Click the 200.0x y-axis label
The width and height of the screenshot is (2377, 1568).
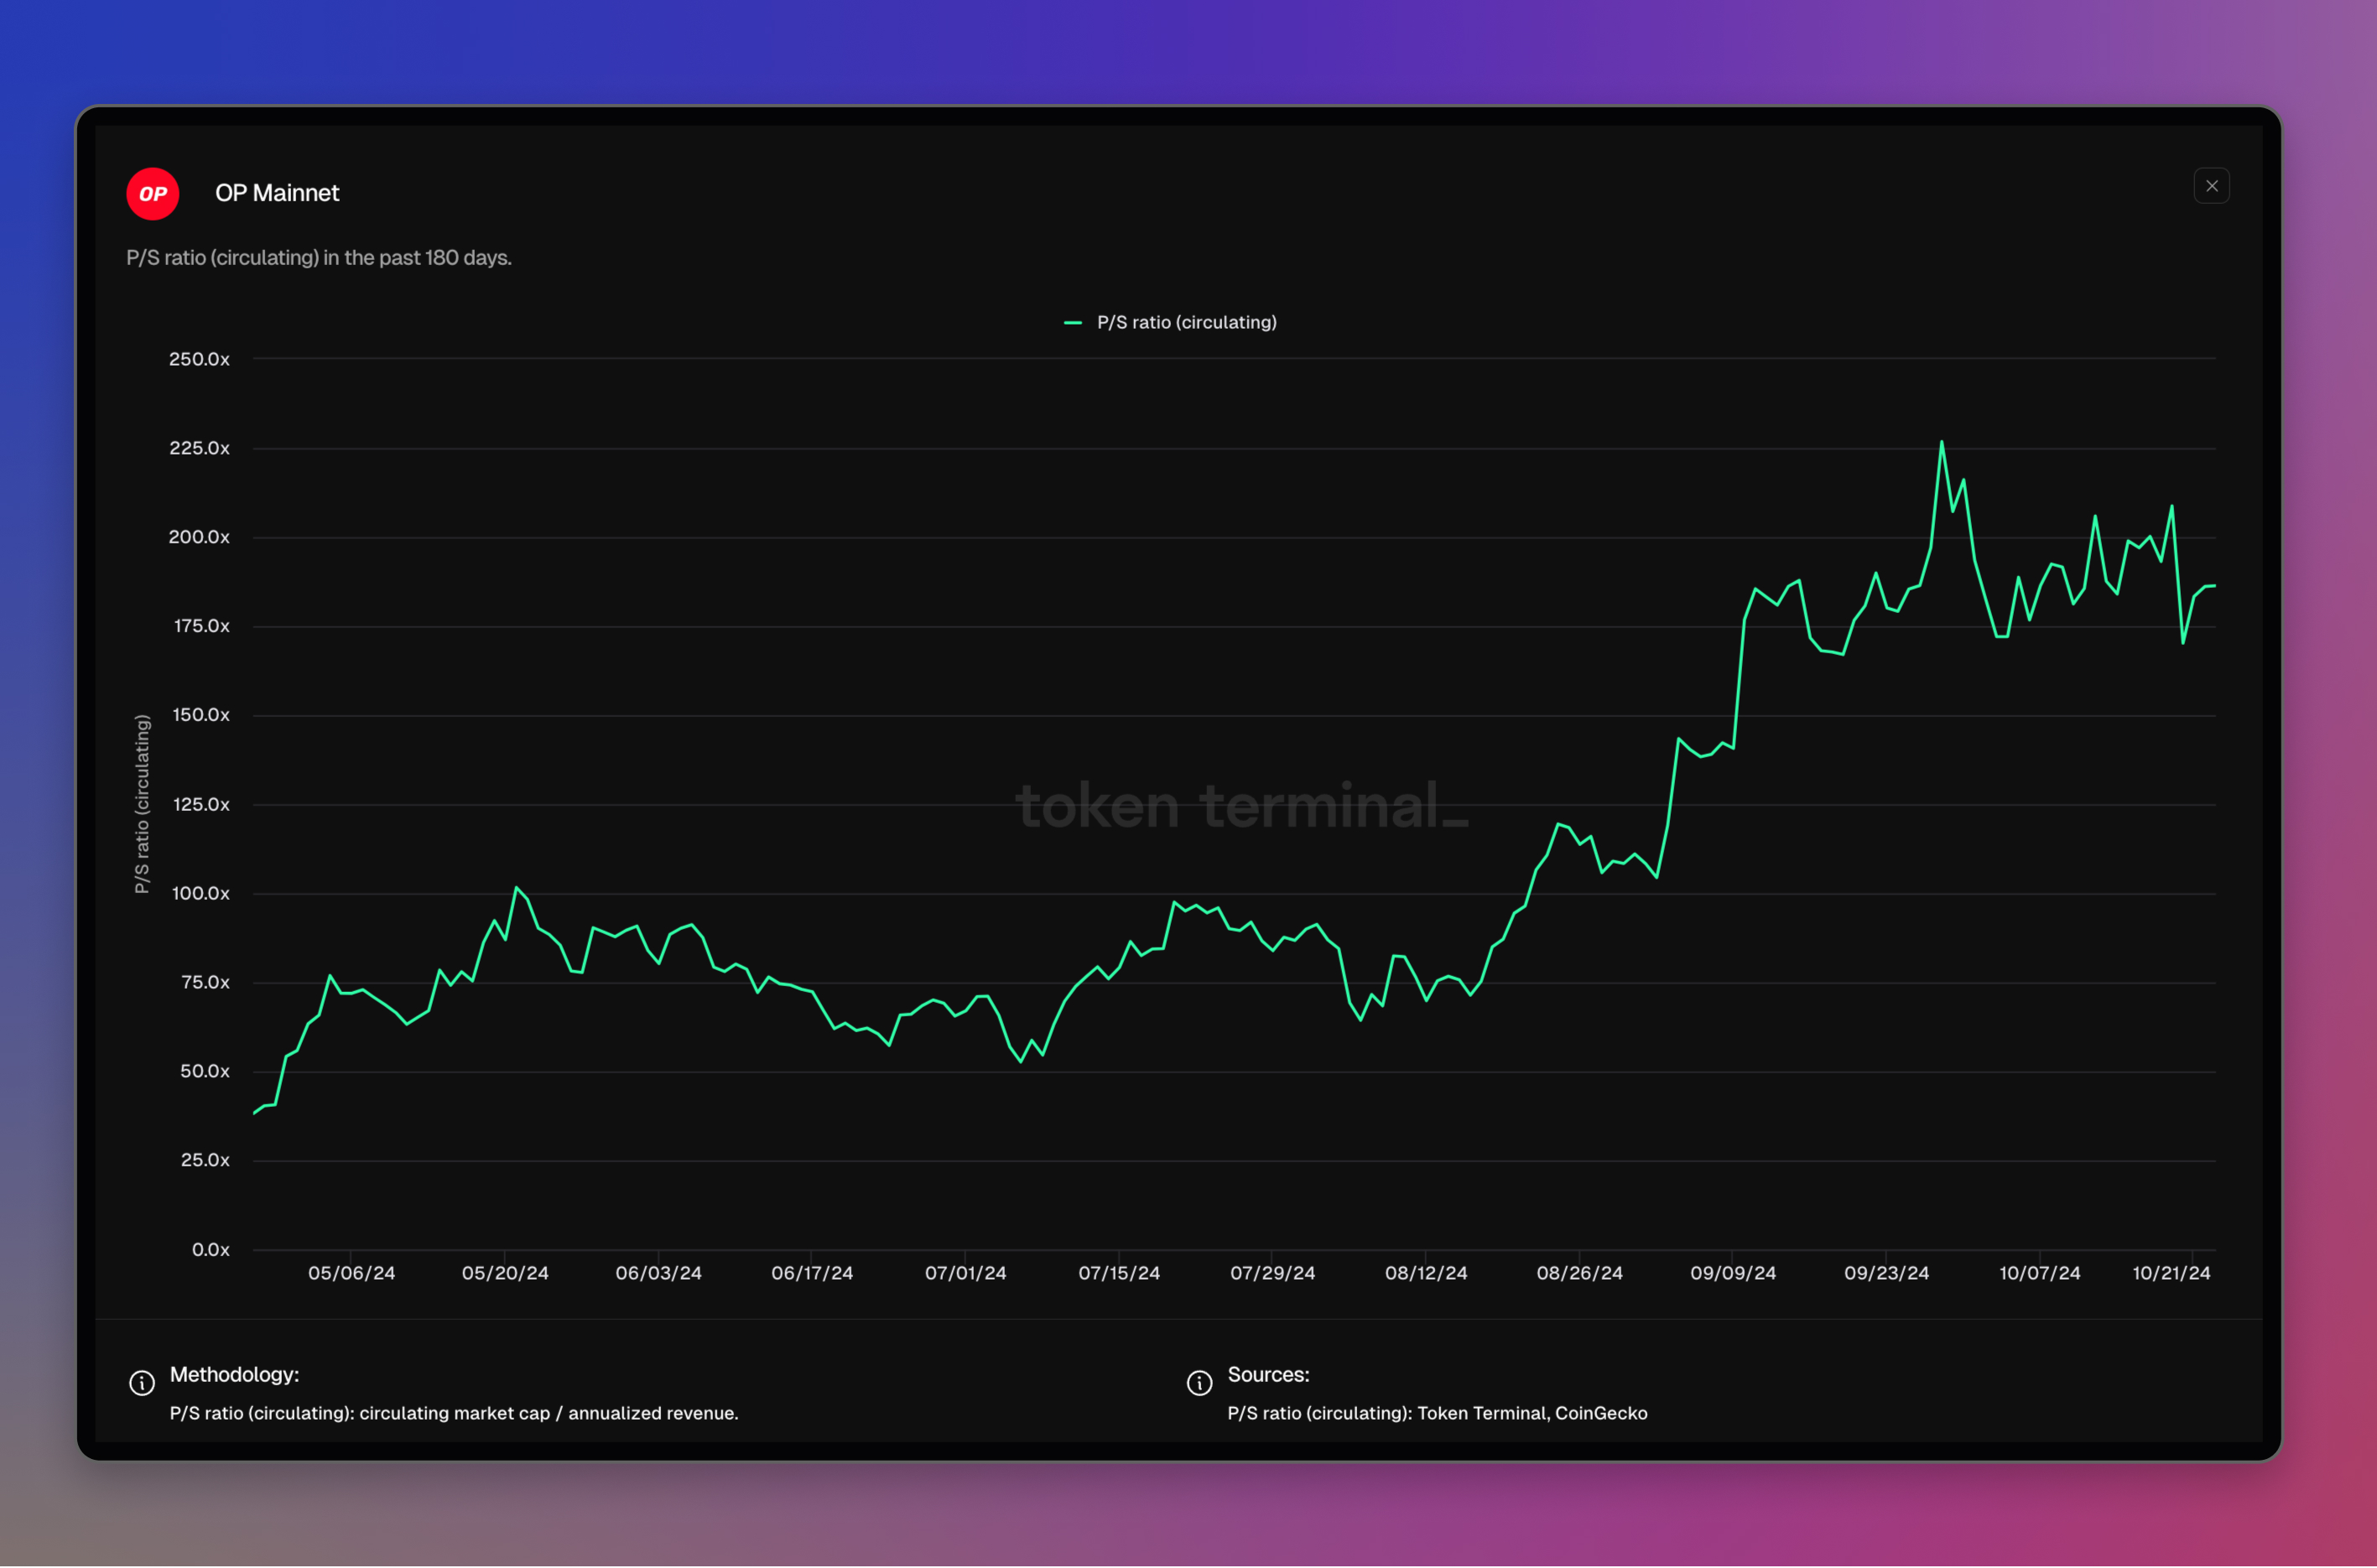(199, 537)
